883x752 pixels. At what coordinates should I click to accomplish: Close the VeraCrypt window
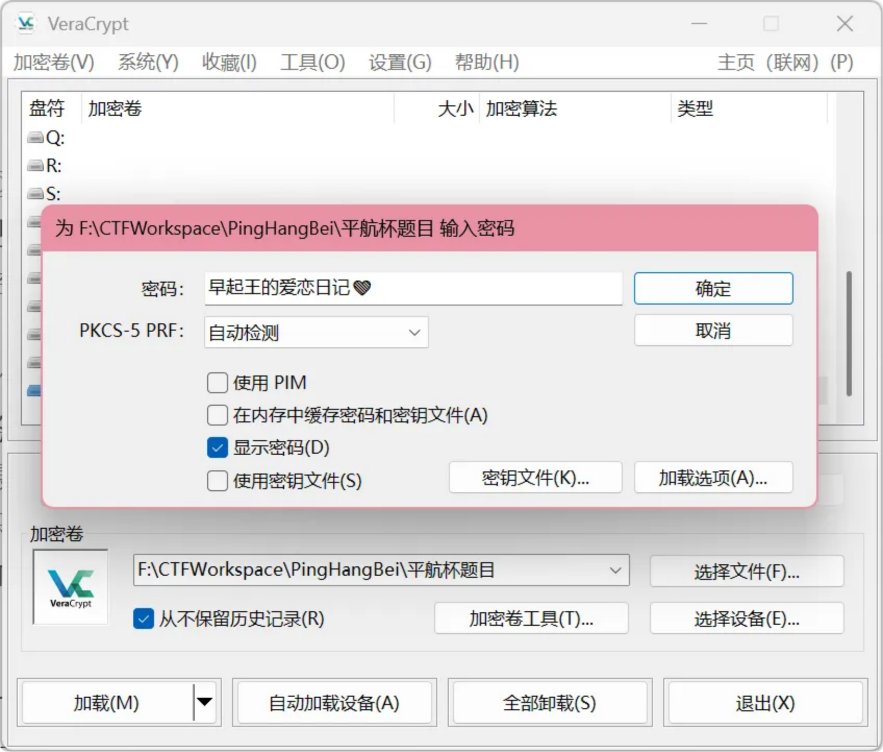click(845, 24)
